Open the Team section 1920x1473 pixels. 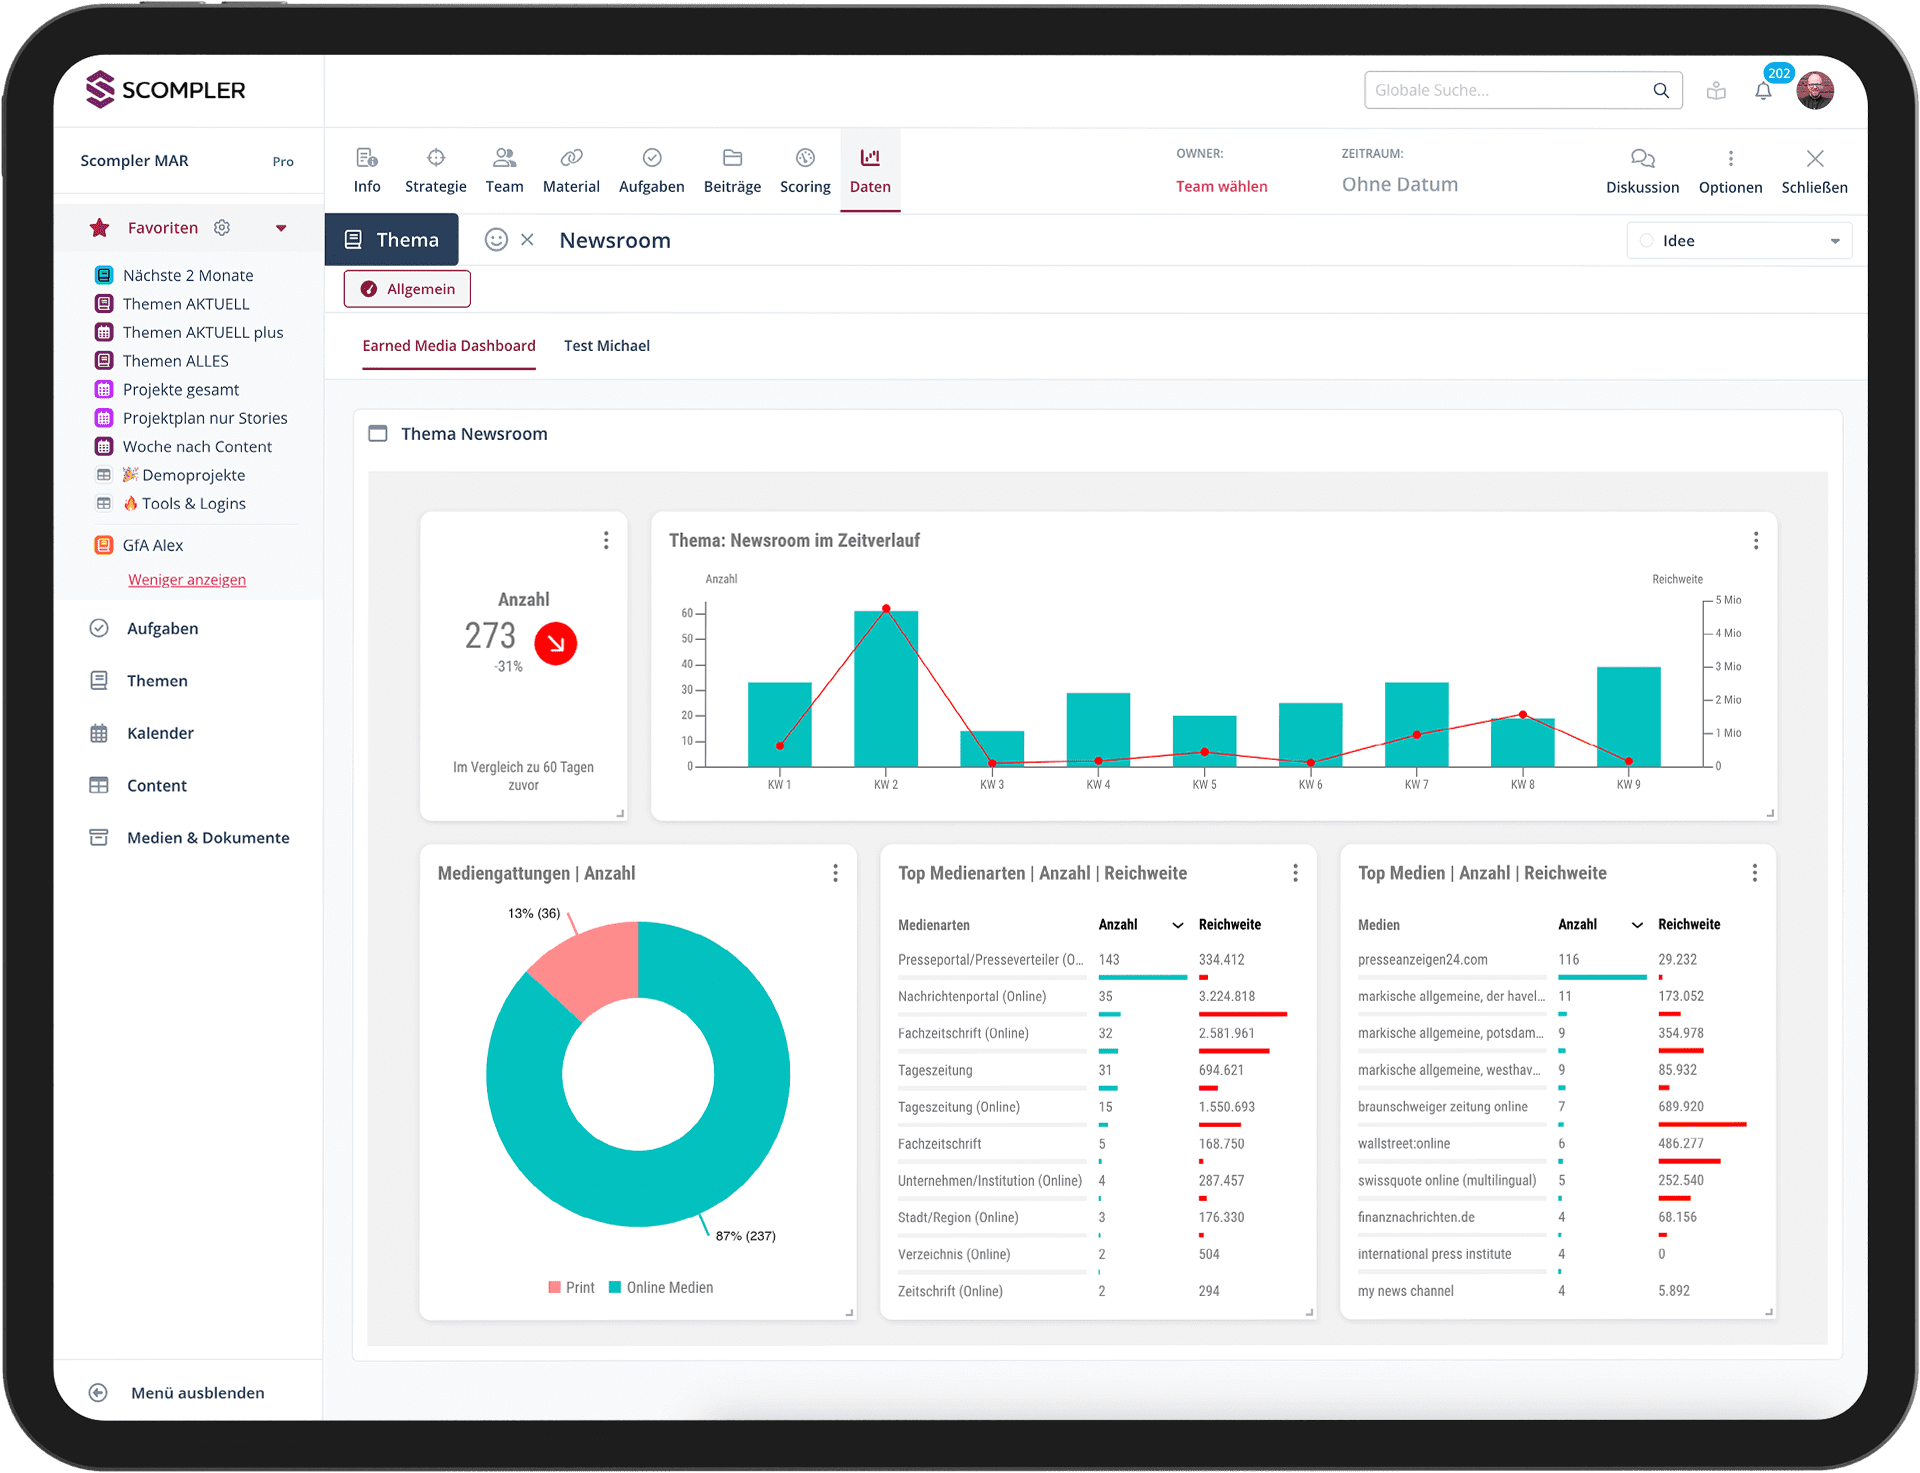504,168
